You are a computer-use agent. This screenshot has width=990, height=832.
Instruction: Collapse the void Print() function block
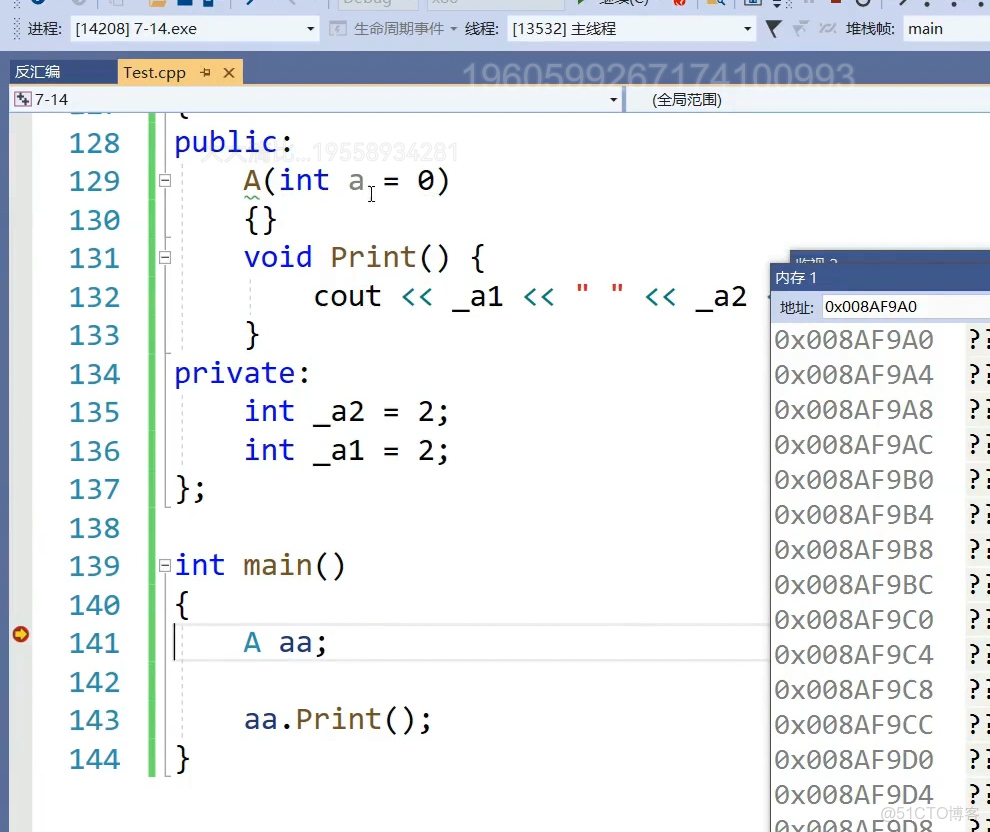165,258
